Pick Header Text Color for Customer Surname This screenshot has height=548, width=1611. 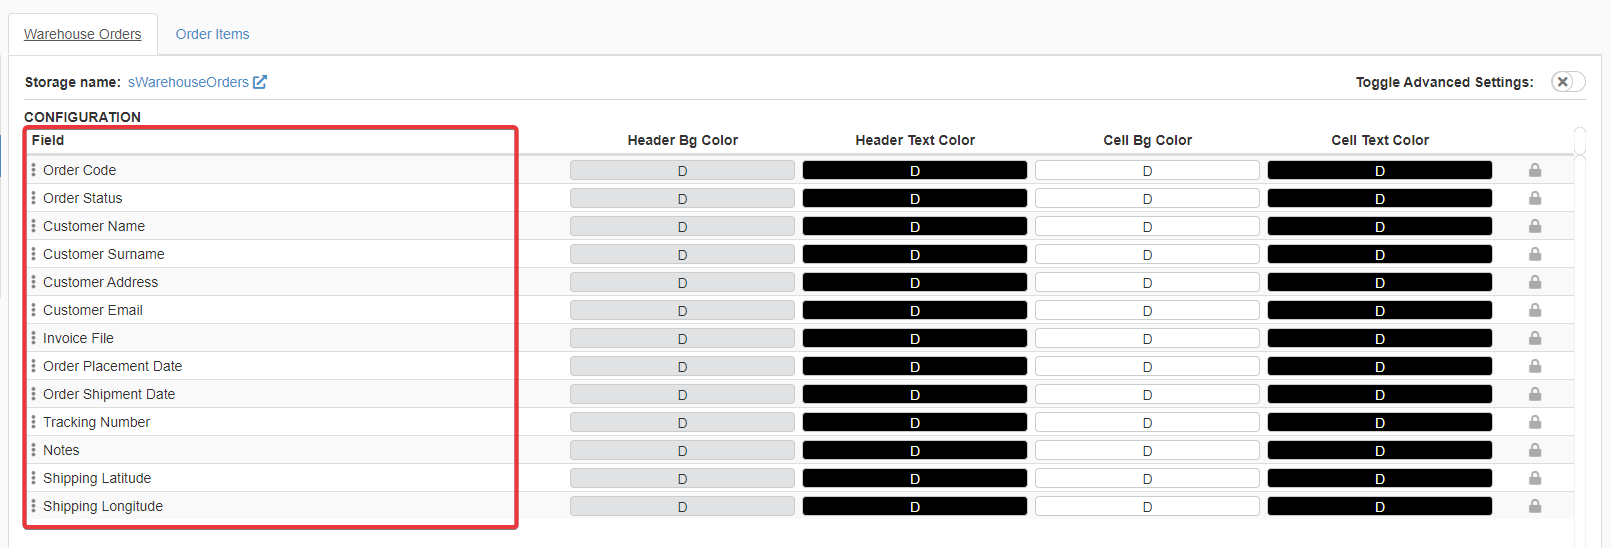point(914,255)
